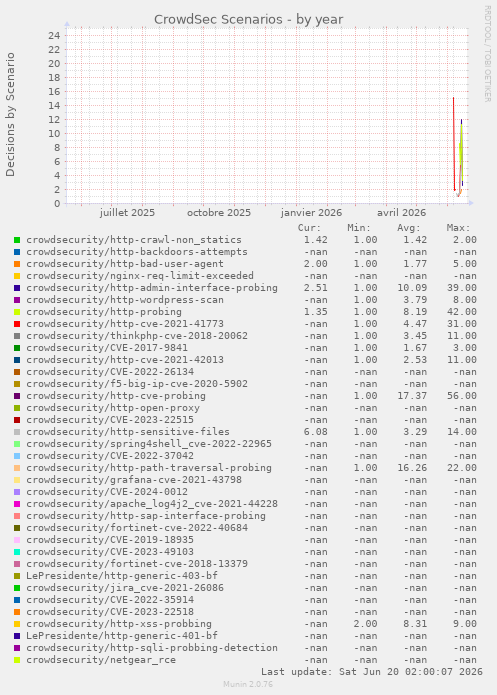Click the 10.09 average value
Viewport: 497px width, 695px height.
(412, 288)
